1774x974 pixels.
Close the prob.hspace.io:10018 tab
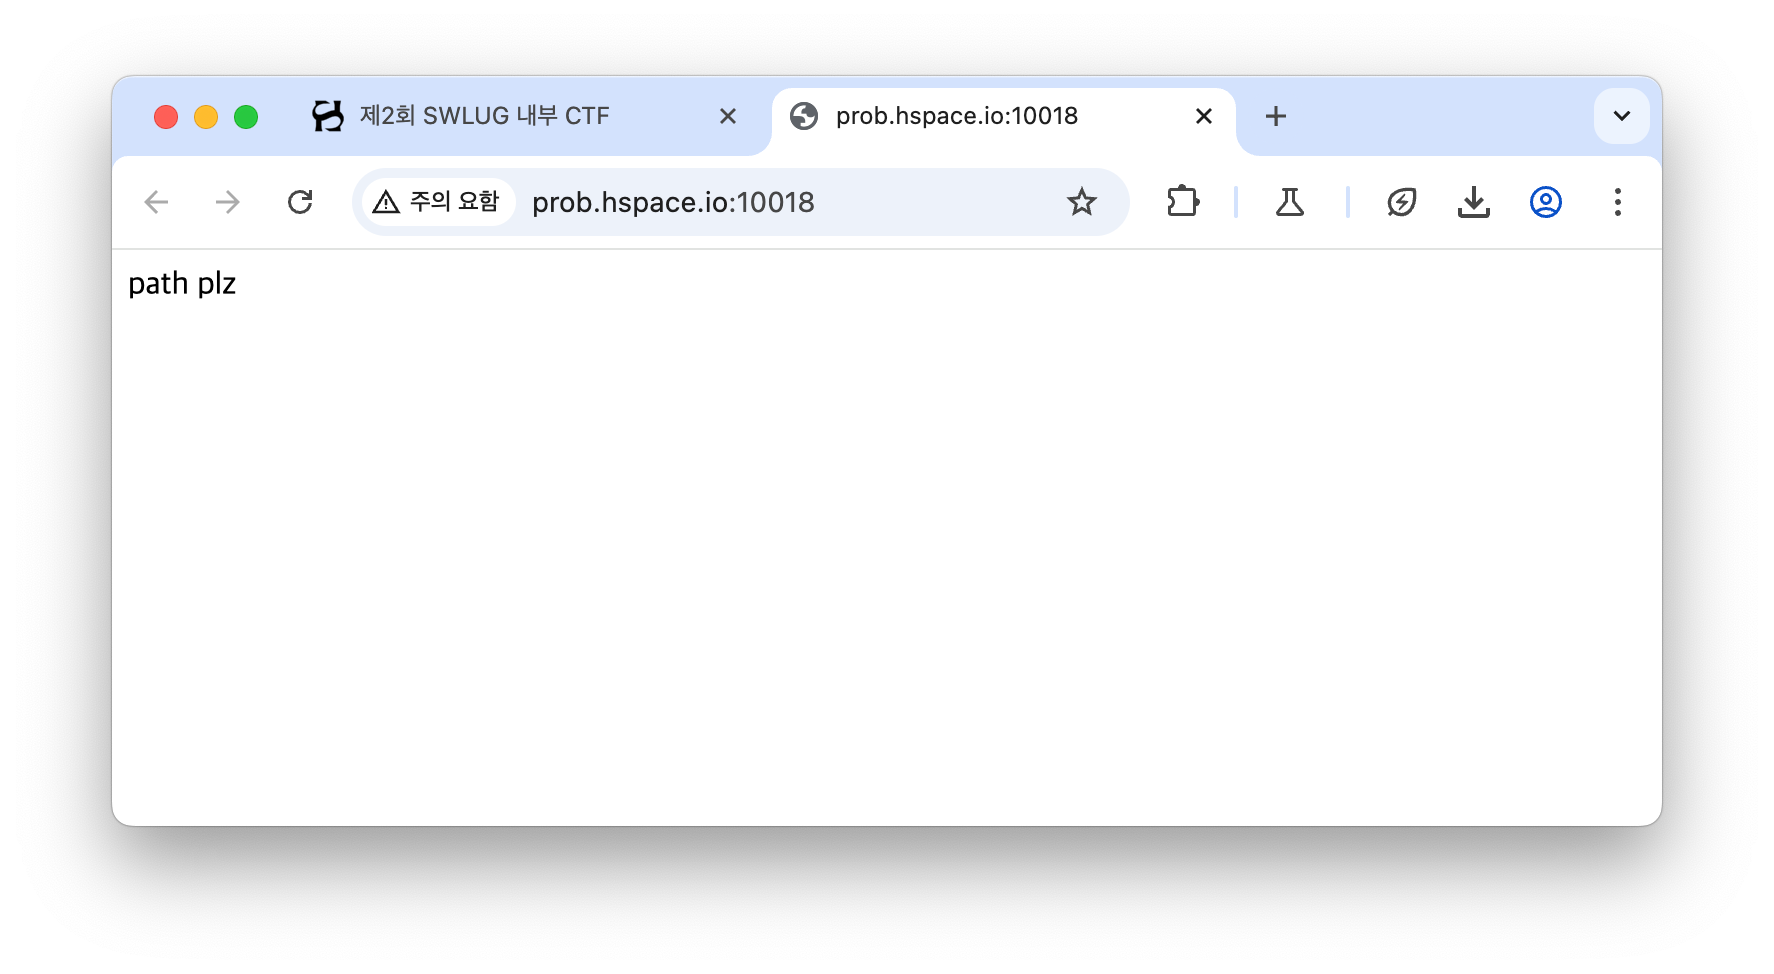(x=1204, y=116)
